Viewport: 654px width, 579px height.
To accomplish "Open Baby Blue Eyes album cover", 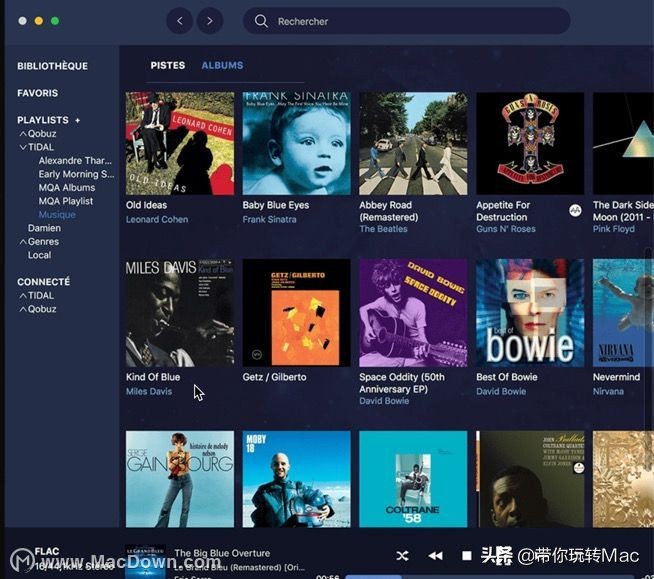I will click(297, 143).
